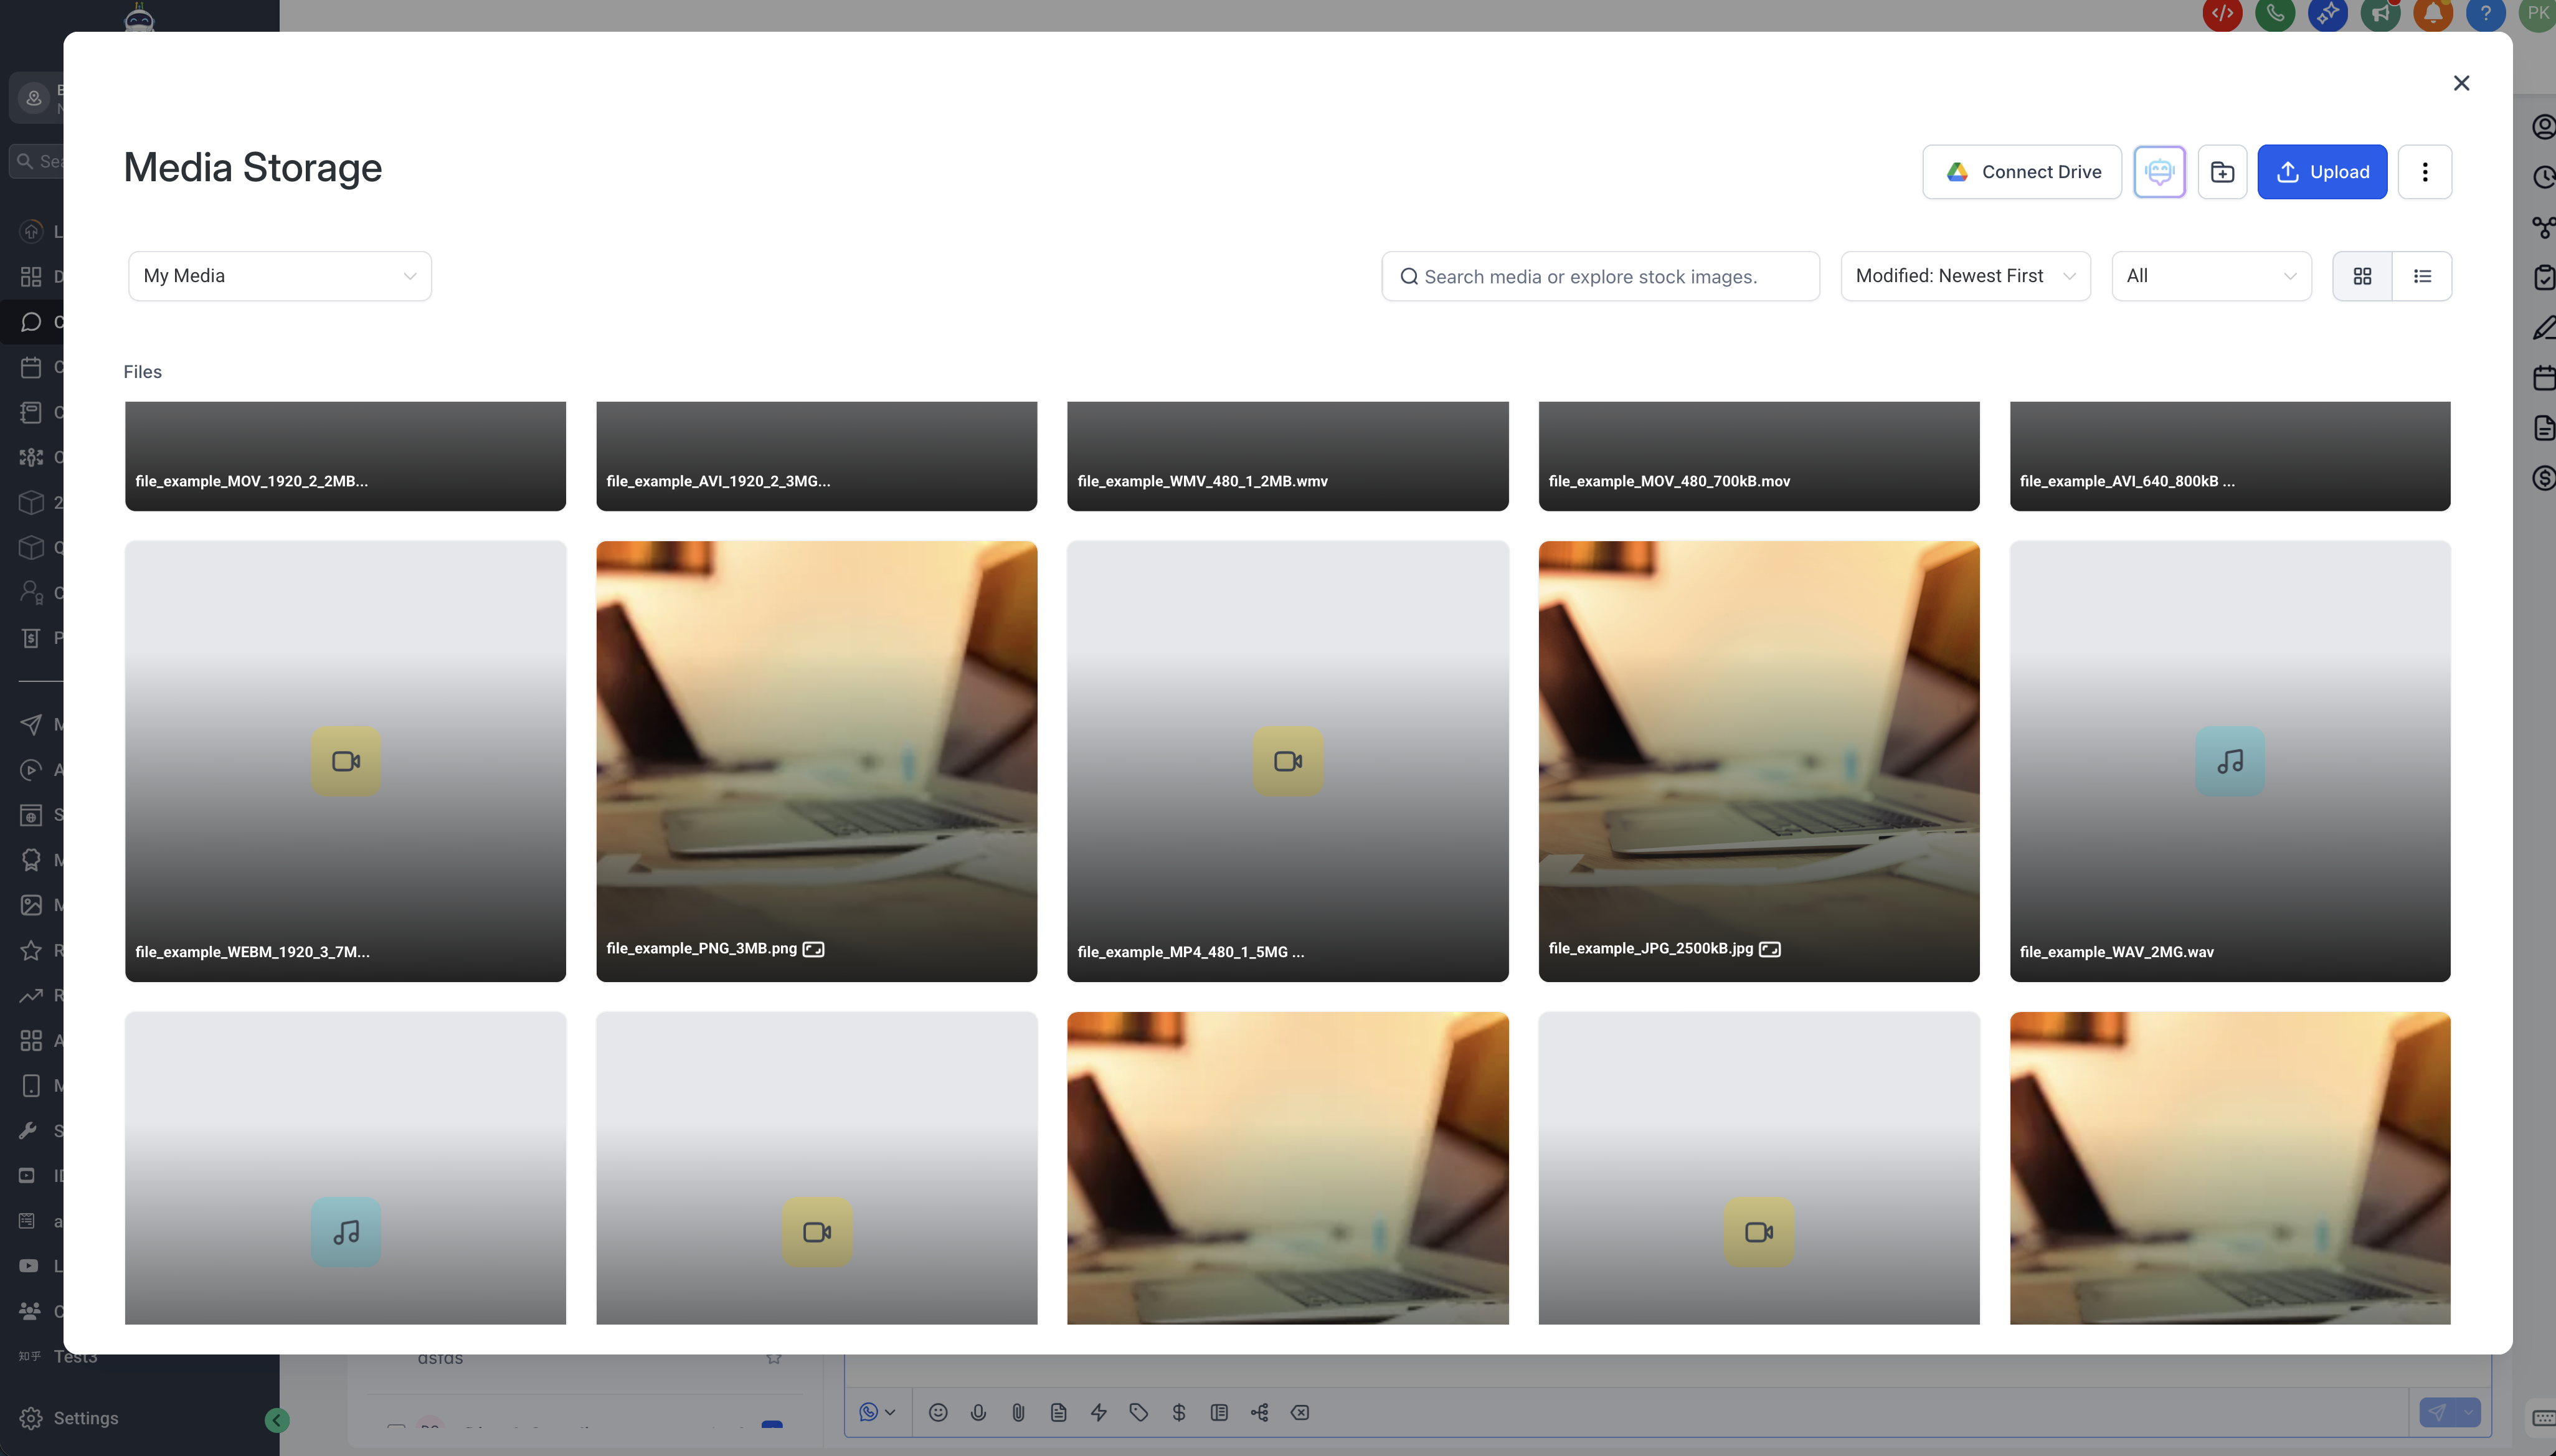The width and height of the screenshot is (2556, 1456).
Task: Expand the Modified: Newest First sort dropdown
Action: [1964, 276]
